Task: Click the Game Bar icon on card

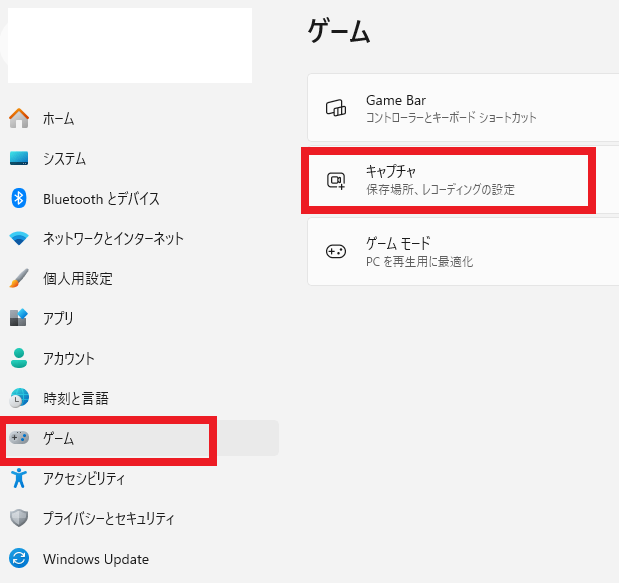Action: pyautogui.click(x=336, y=108)
